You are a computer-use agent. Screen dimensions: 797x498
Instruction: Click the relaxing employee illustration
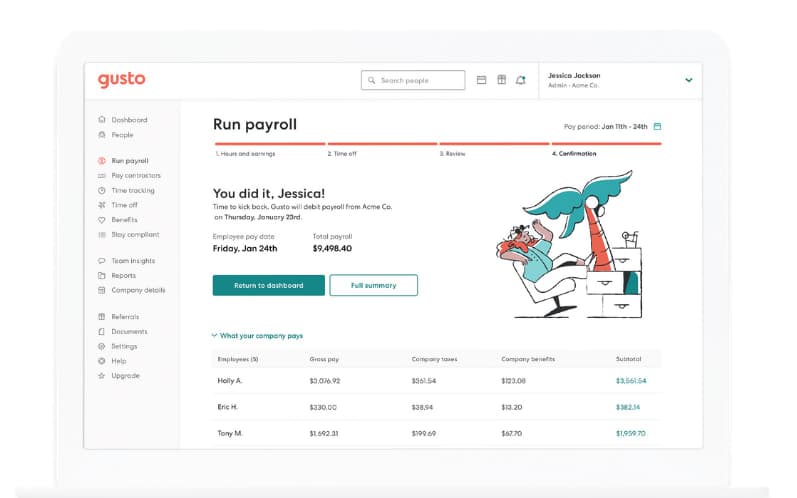click(569, 244)
